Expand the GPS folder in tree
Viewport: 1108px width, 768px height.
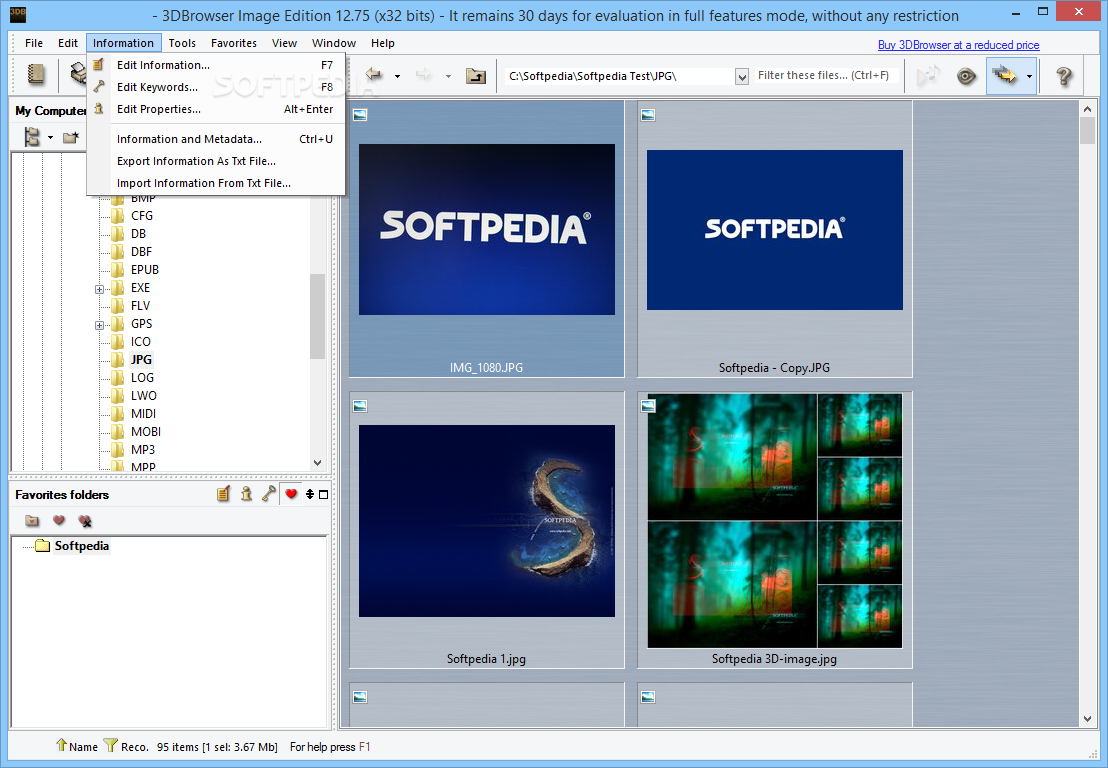99,325
